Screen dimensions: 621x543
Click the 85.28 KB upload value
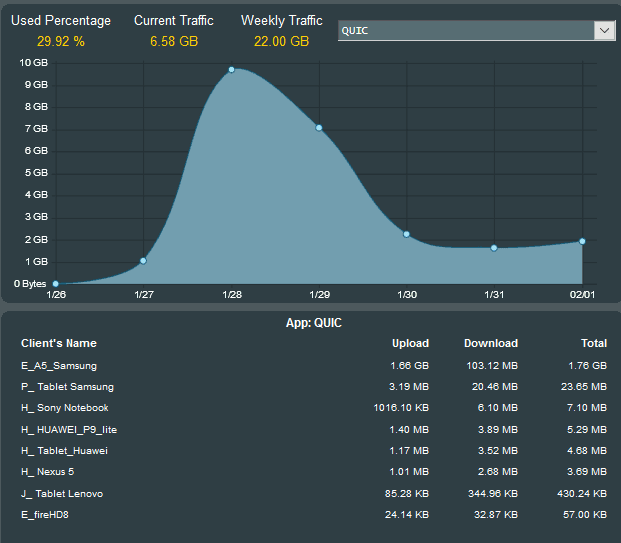(x=407, y=494)
